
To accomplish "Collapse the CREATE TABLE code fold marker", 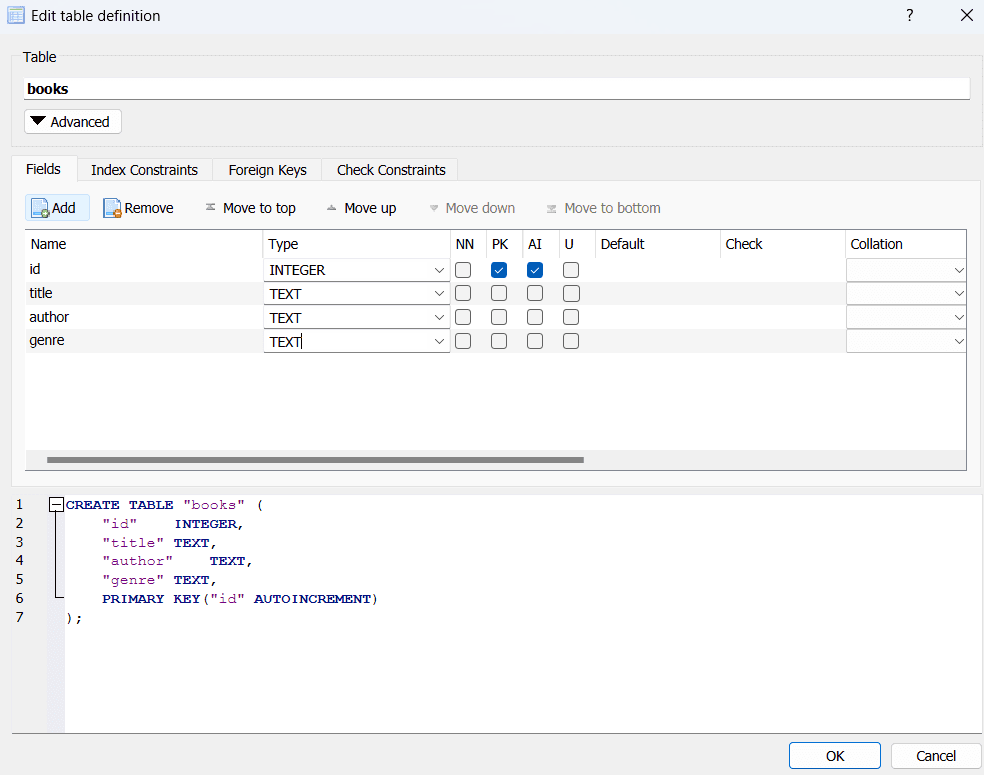I will pos(57,505).
